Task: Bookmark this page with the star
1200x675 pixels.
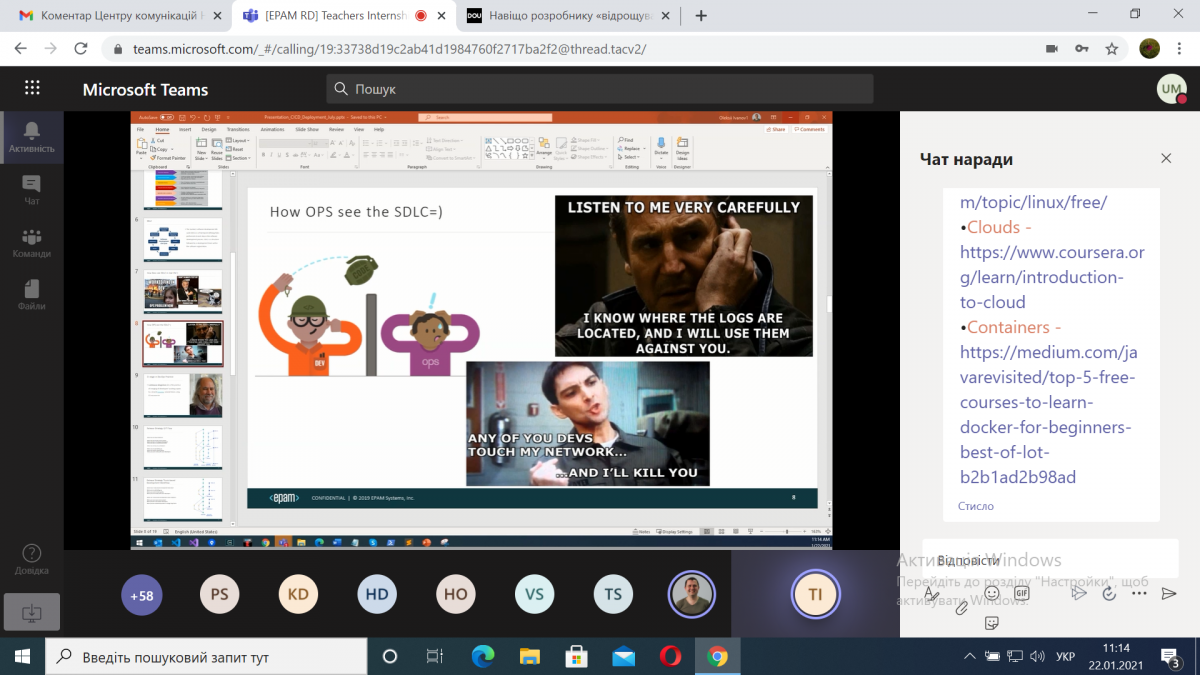Action: tap(1111, 48)
